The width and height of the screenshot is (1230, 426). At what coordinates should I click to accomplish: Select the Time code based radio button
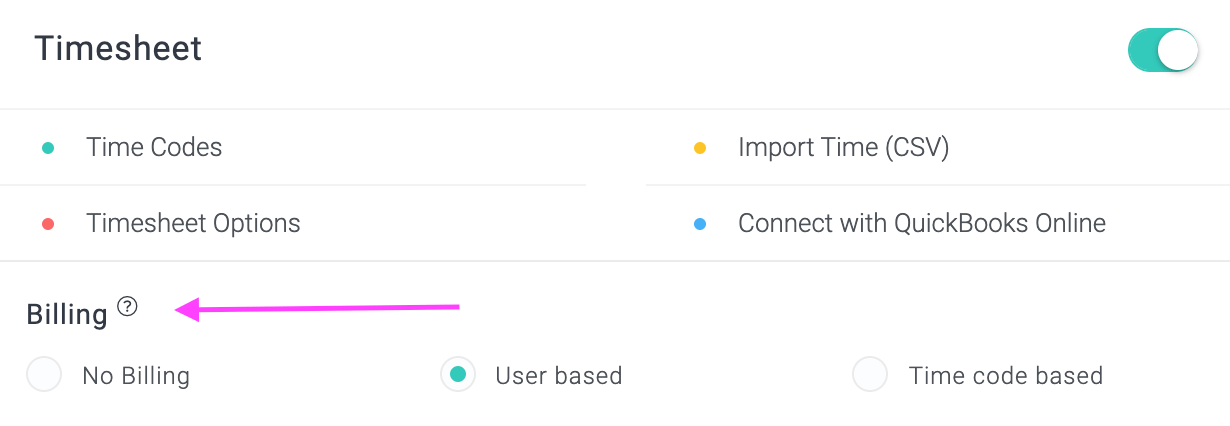coord(870,375)
